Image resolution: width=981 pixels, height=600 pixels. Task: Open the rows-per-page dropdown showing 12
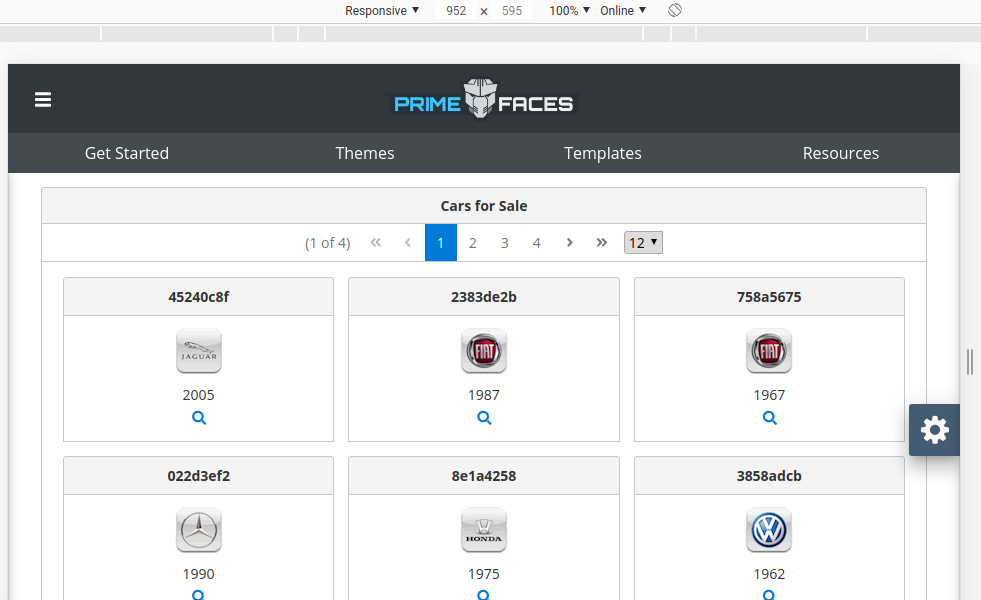click(x=643, y=243)
